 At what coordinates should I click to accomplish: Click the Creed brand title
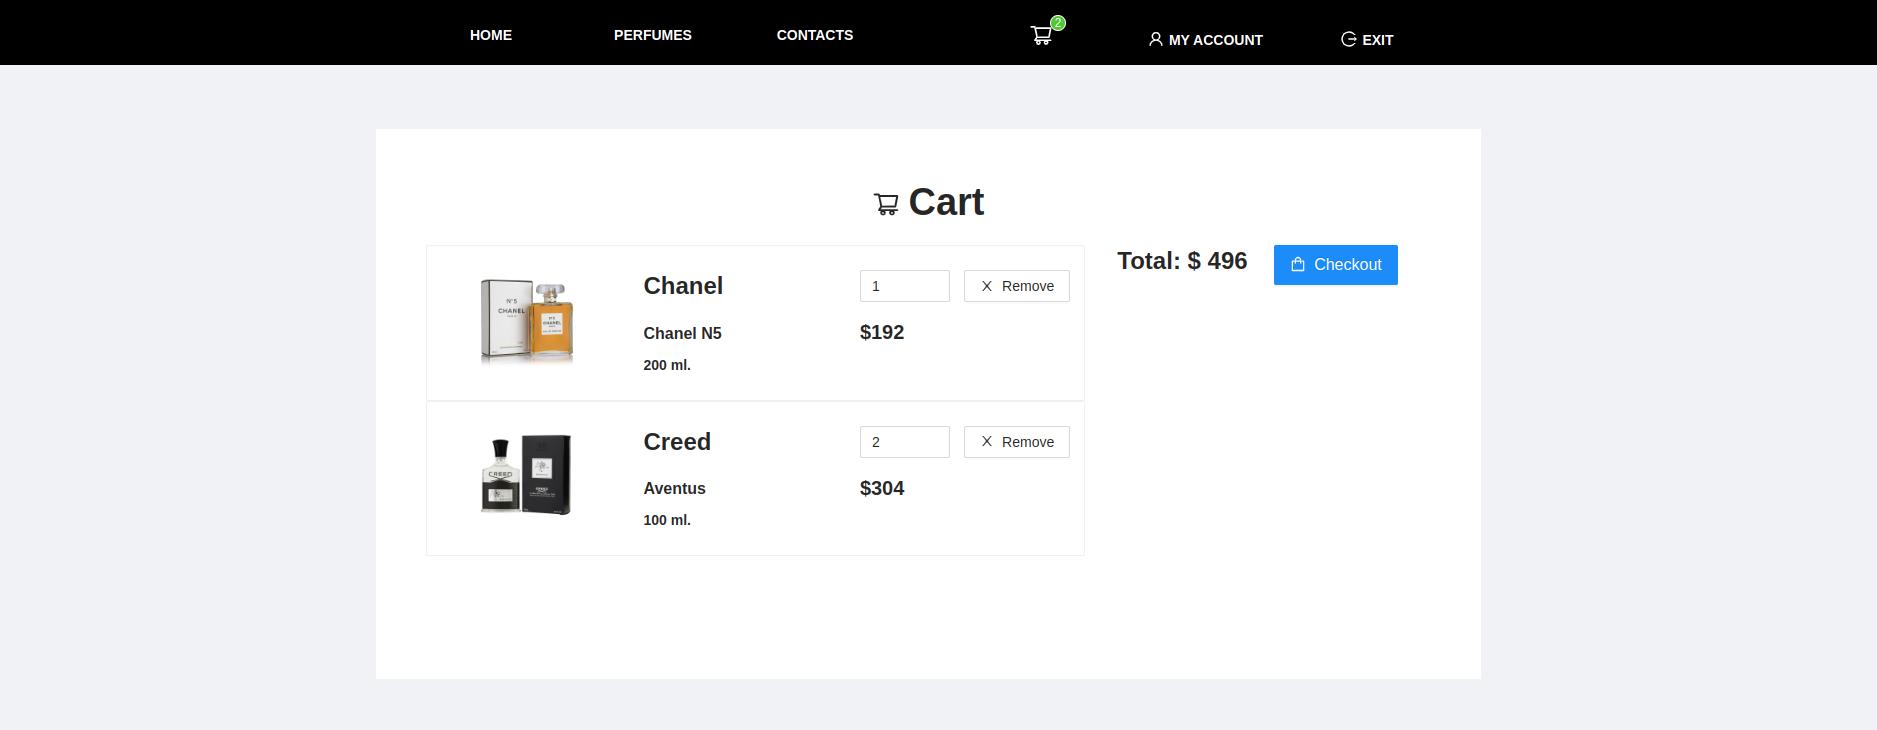click(x=677, y=442)
